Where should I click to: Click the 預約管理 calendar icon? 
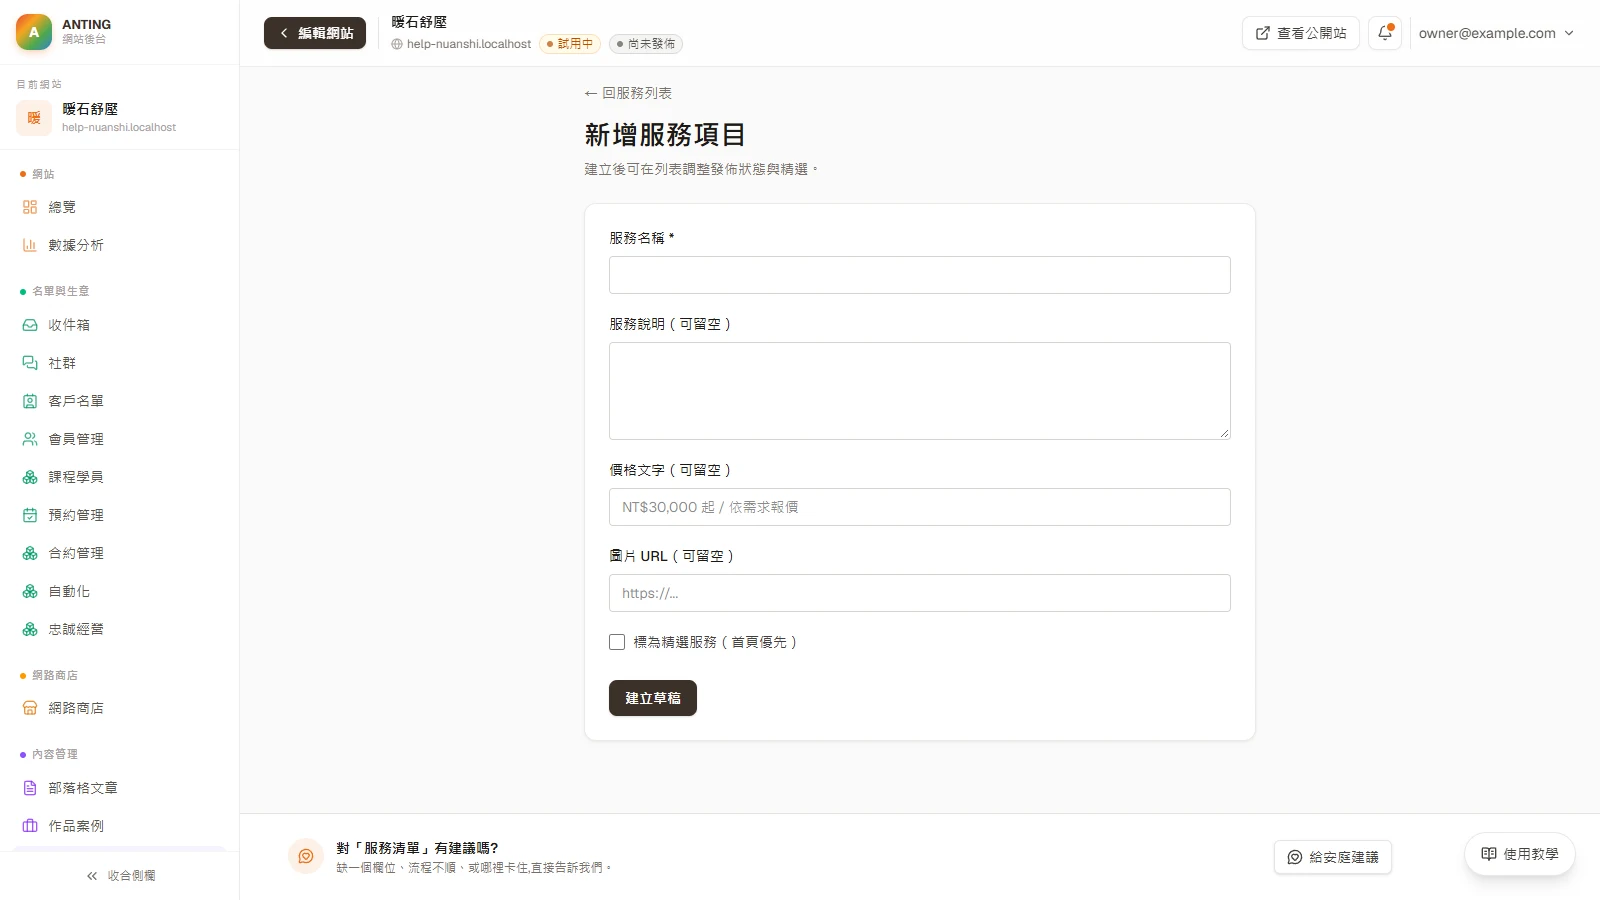[x=30, y=515]
